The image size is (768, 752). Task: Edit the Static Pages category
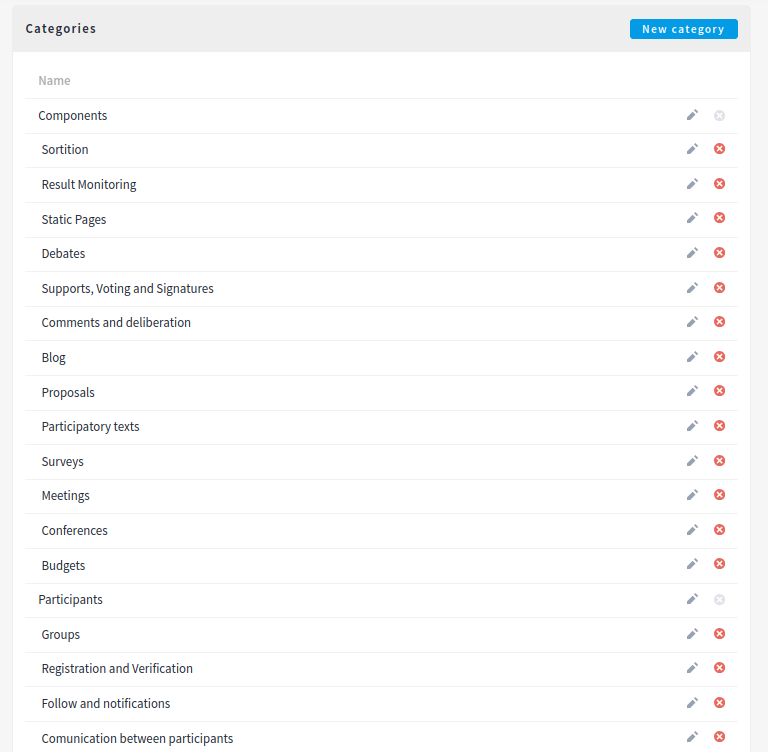[692, 218]
